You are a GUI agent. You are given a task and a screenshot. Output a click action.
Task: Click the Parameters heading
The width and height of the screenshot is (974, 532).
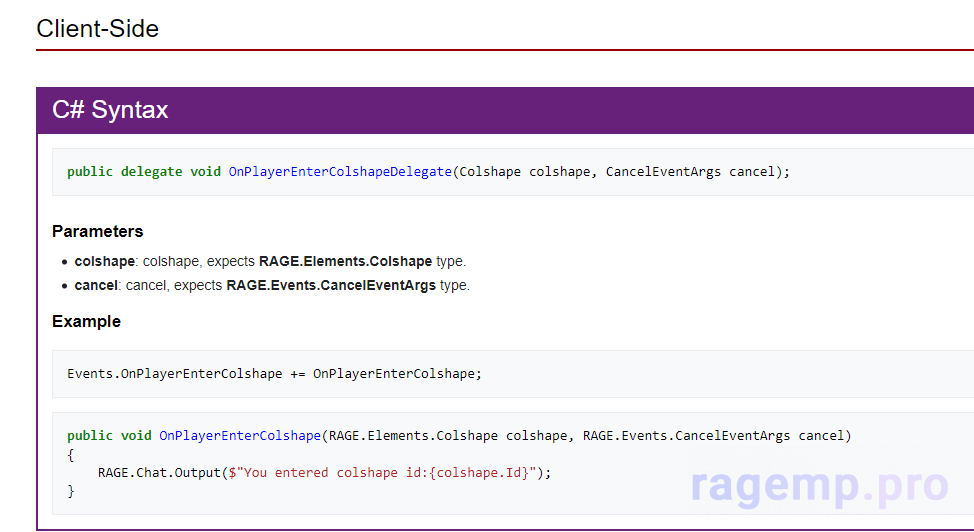coord(97,231)
